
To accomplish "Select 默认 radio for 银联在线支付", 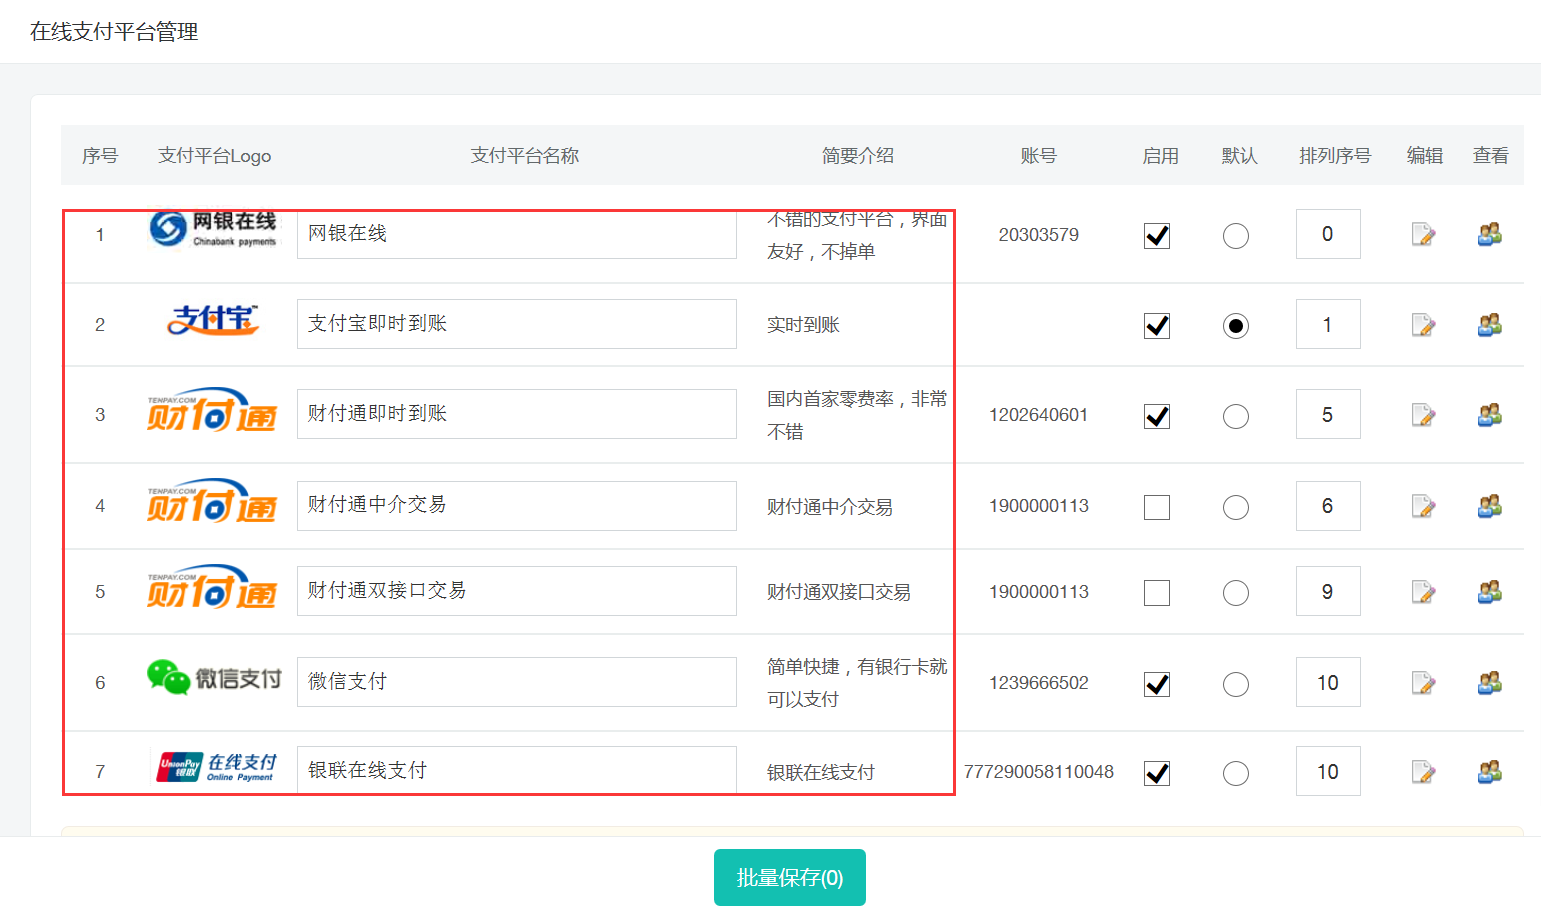I will [1236, 773].
